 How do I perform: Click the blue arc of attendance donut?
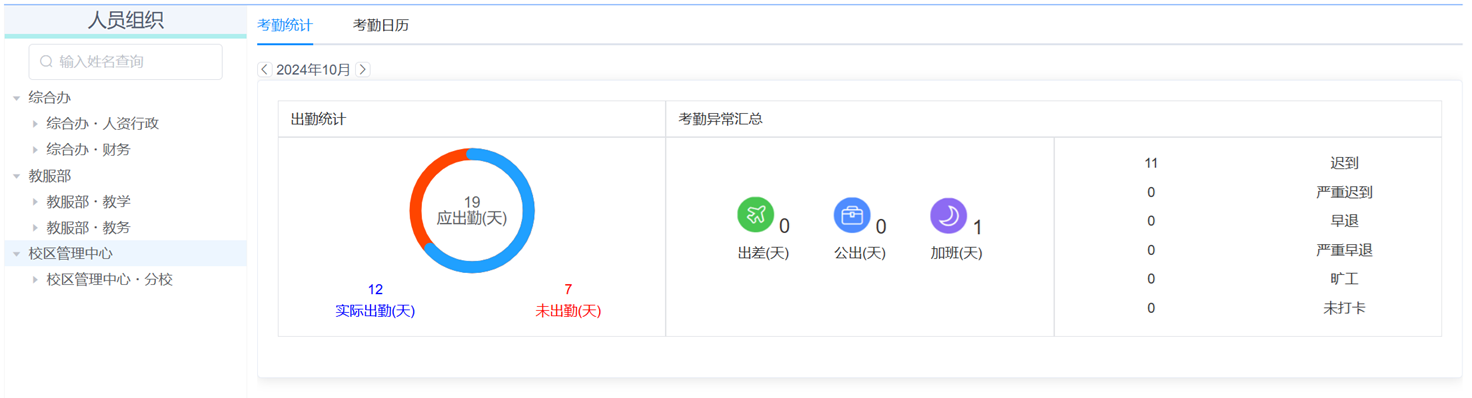pos(527,211)
